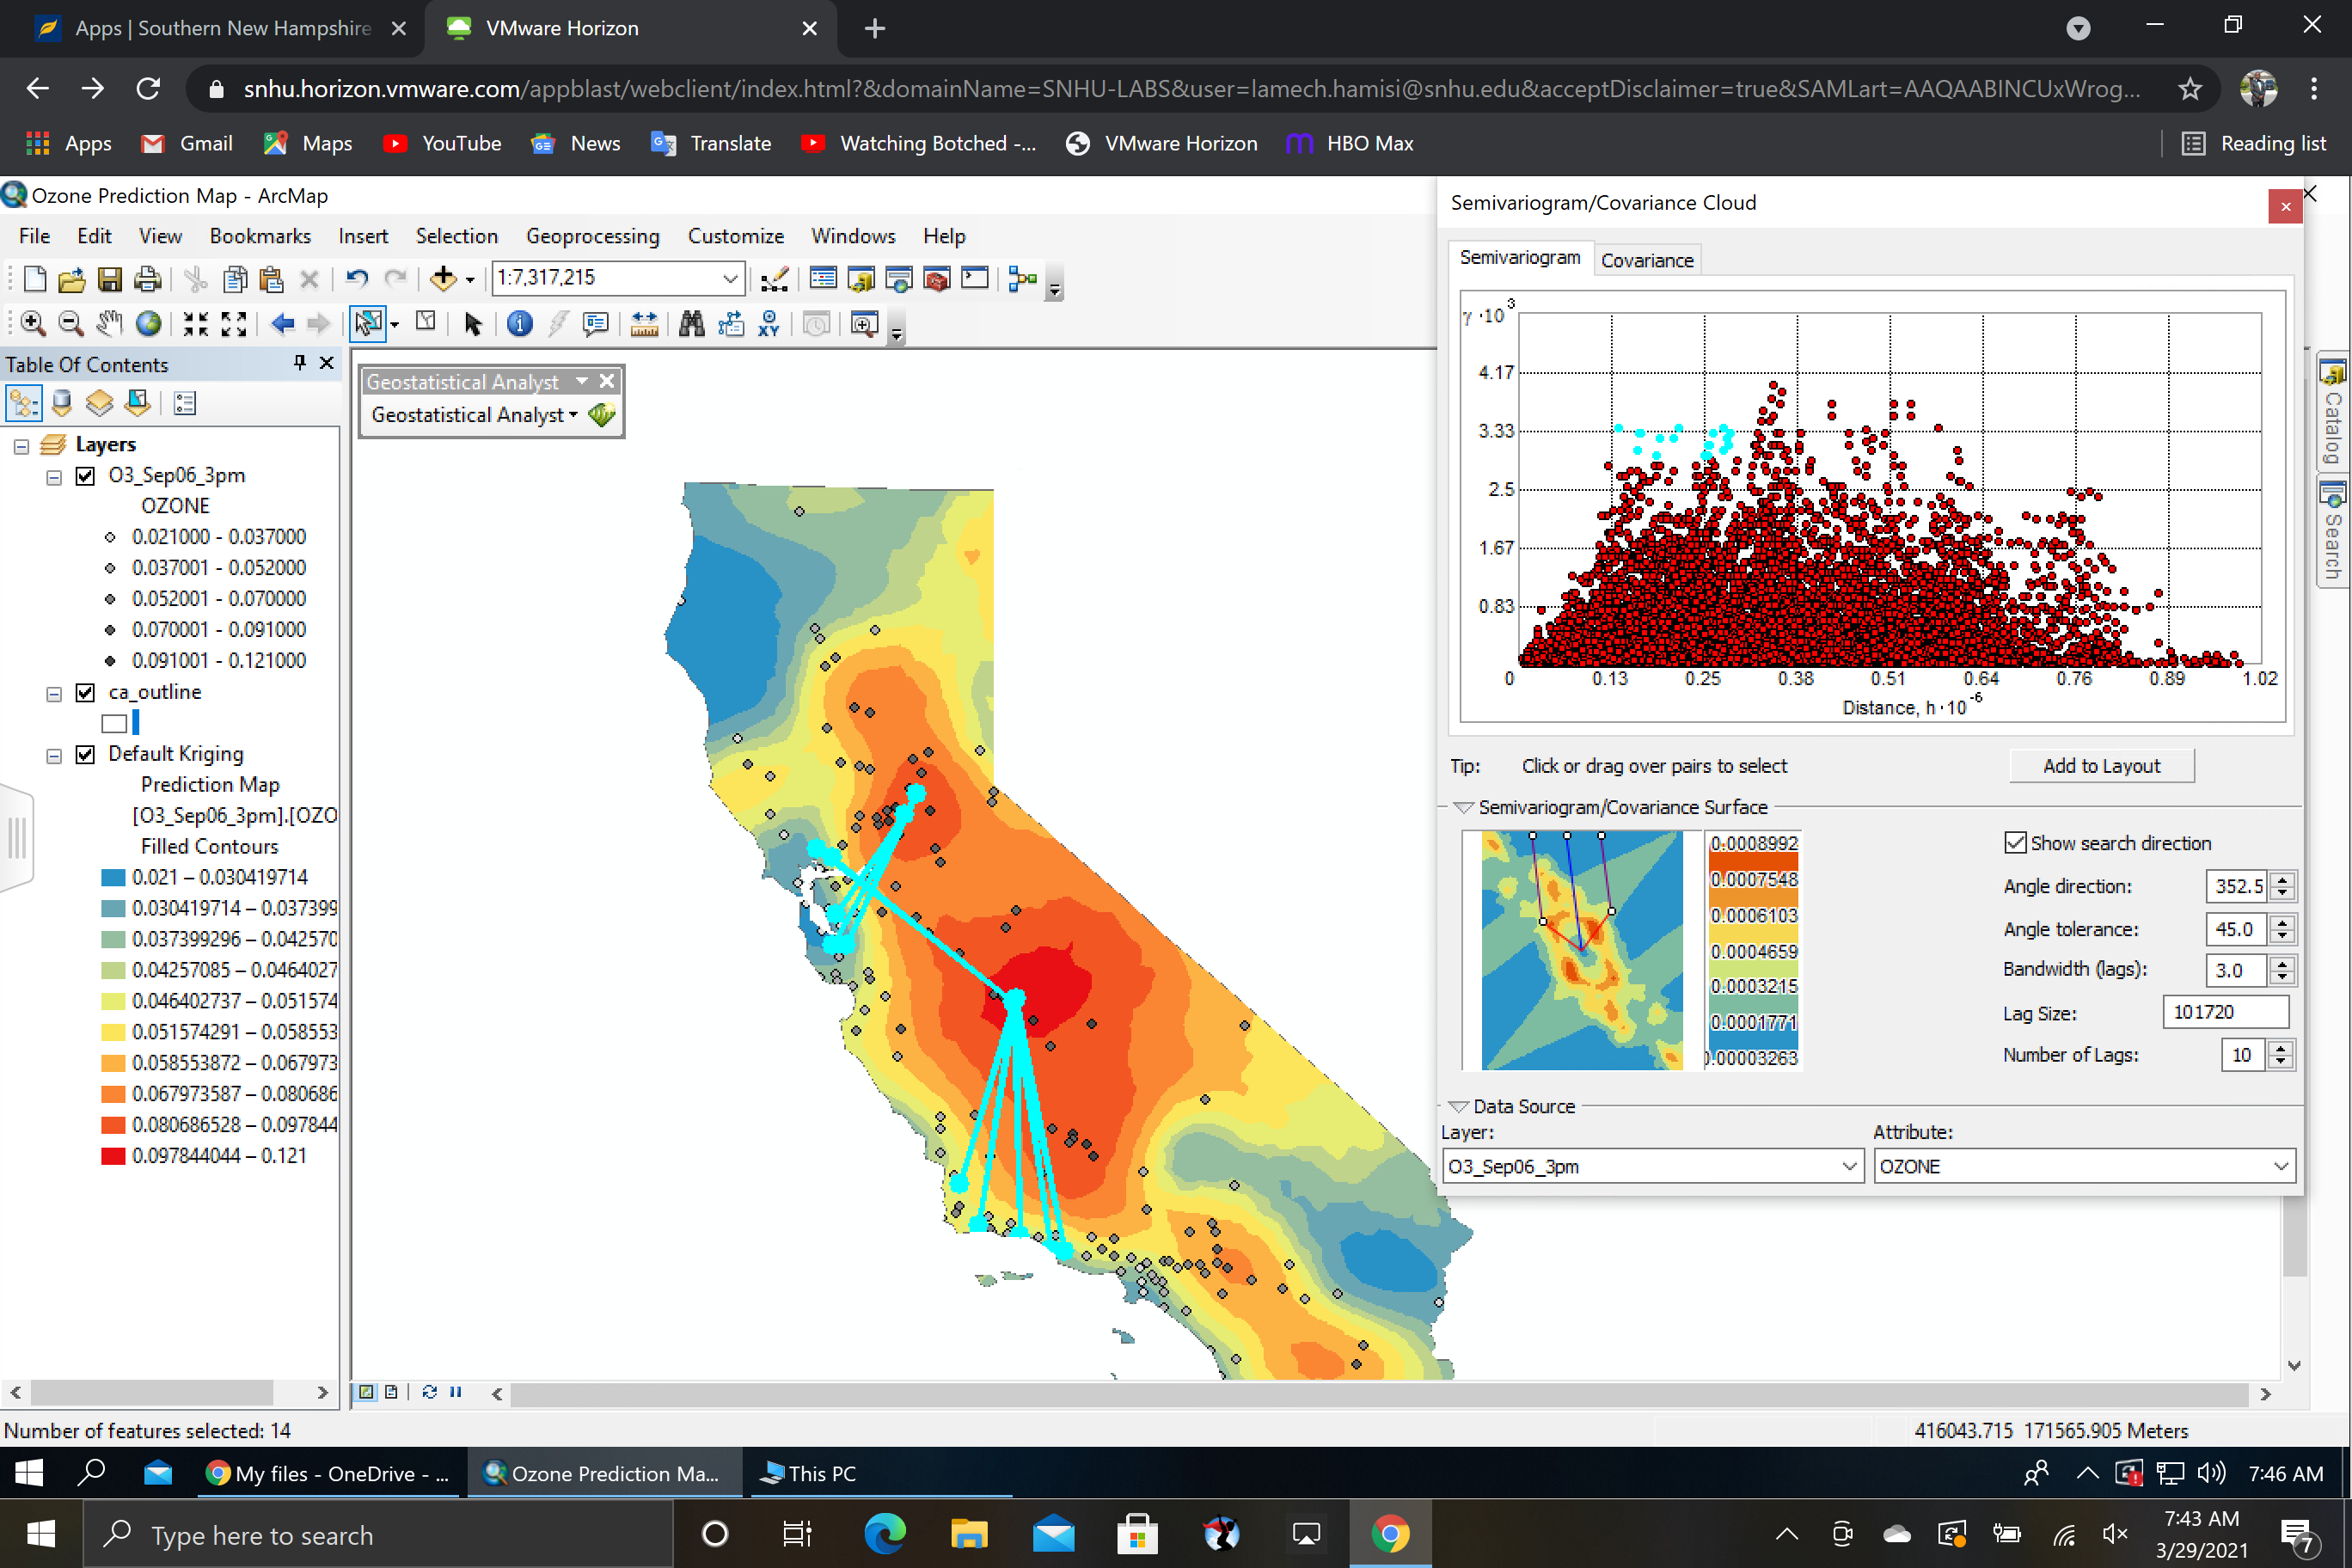Launch the ModelBuilder window icon

(x=1023, y=279)
